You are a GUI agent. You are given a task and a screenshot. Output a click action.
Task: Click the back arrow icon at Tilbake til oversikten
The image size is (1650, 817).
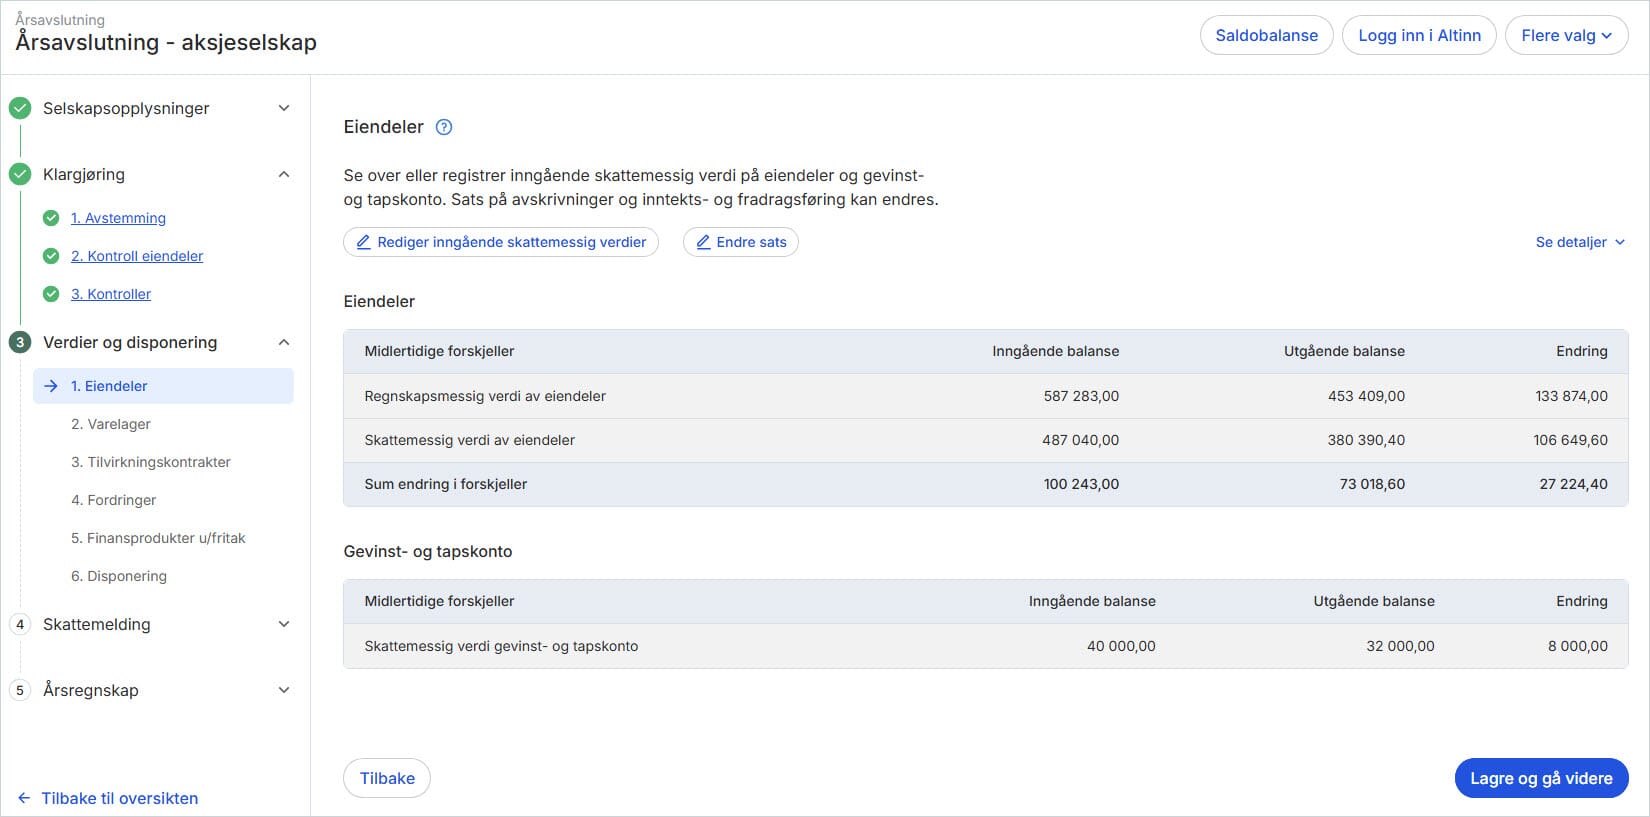pyautogui.click(x=24, y=798)
